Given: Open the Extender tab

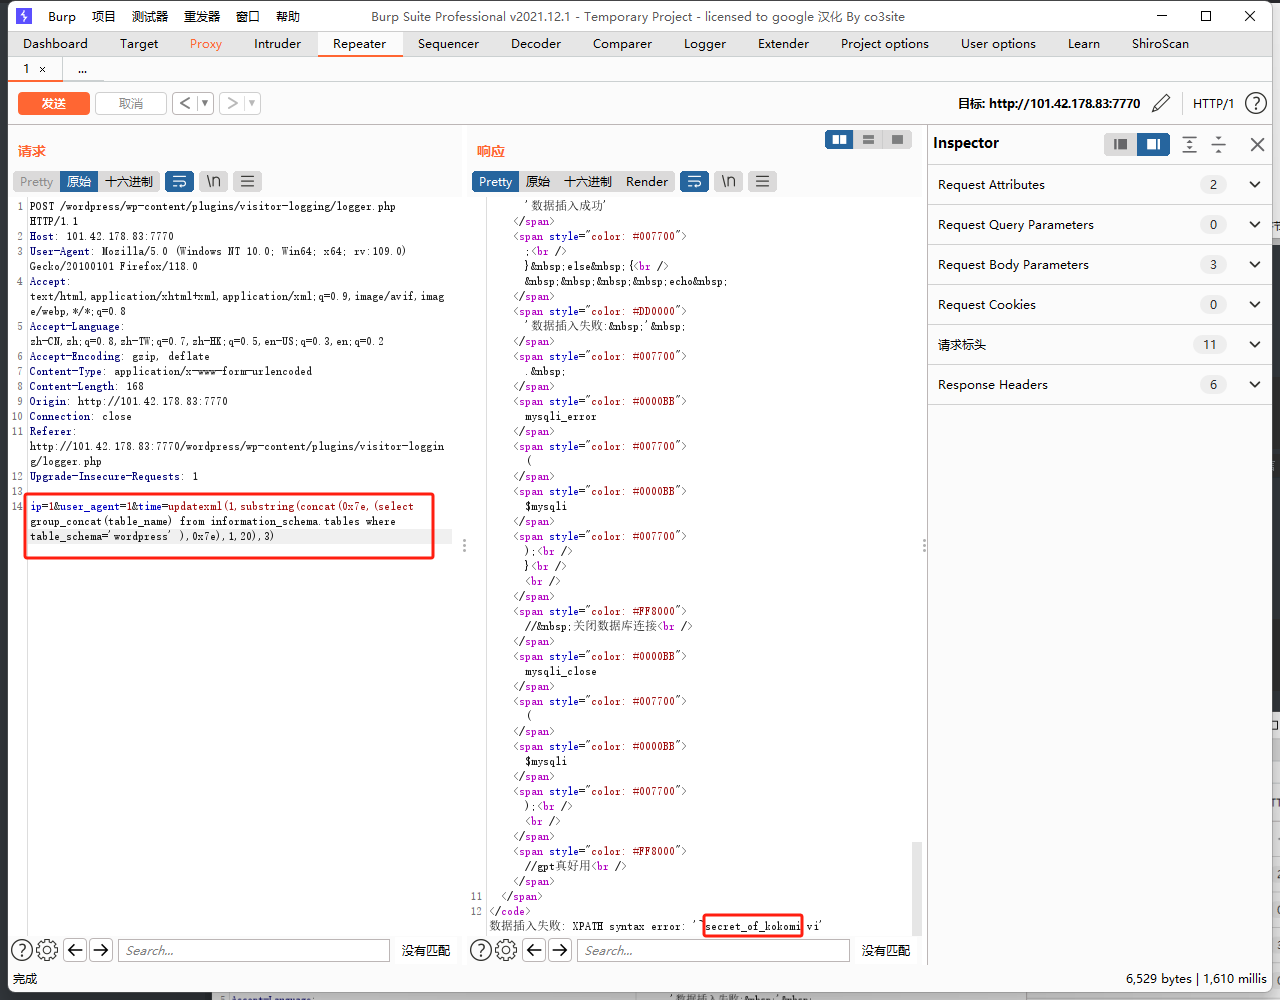Looking at the screenshot, I should (x=783, y=43).
